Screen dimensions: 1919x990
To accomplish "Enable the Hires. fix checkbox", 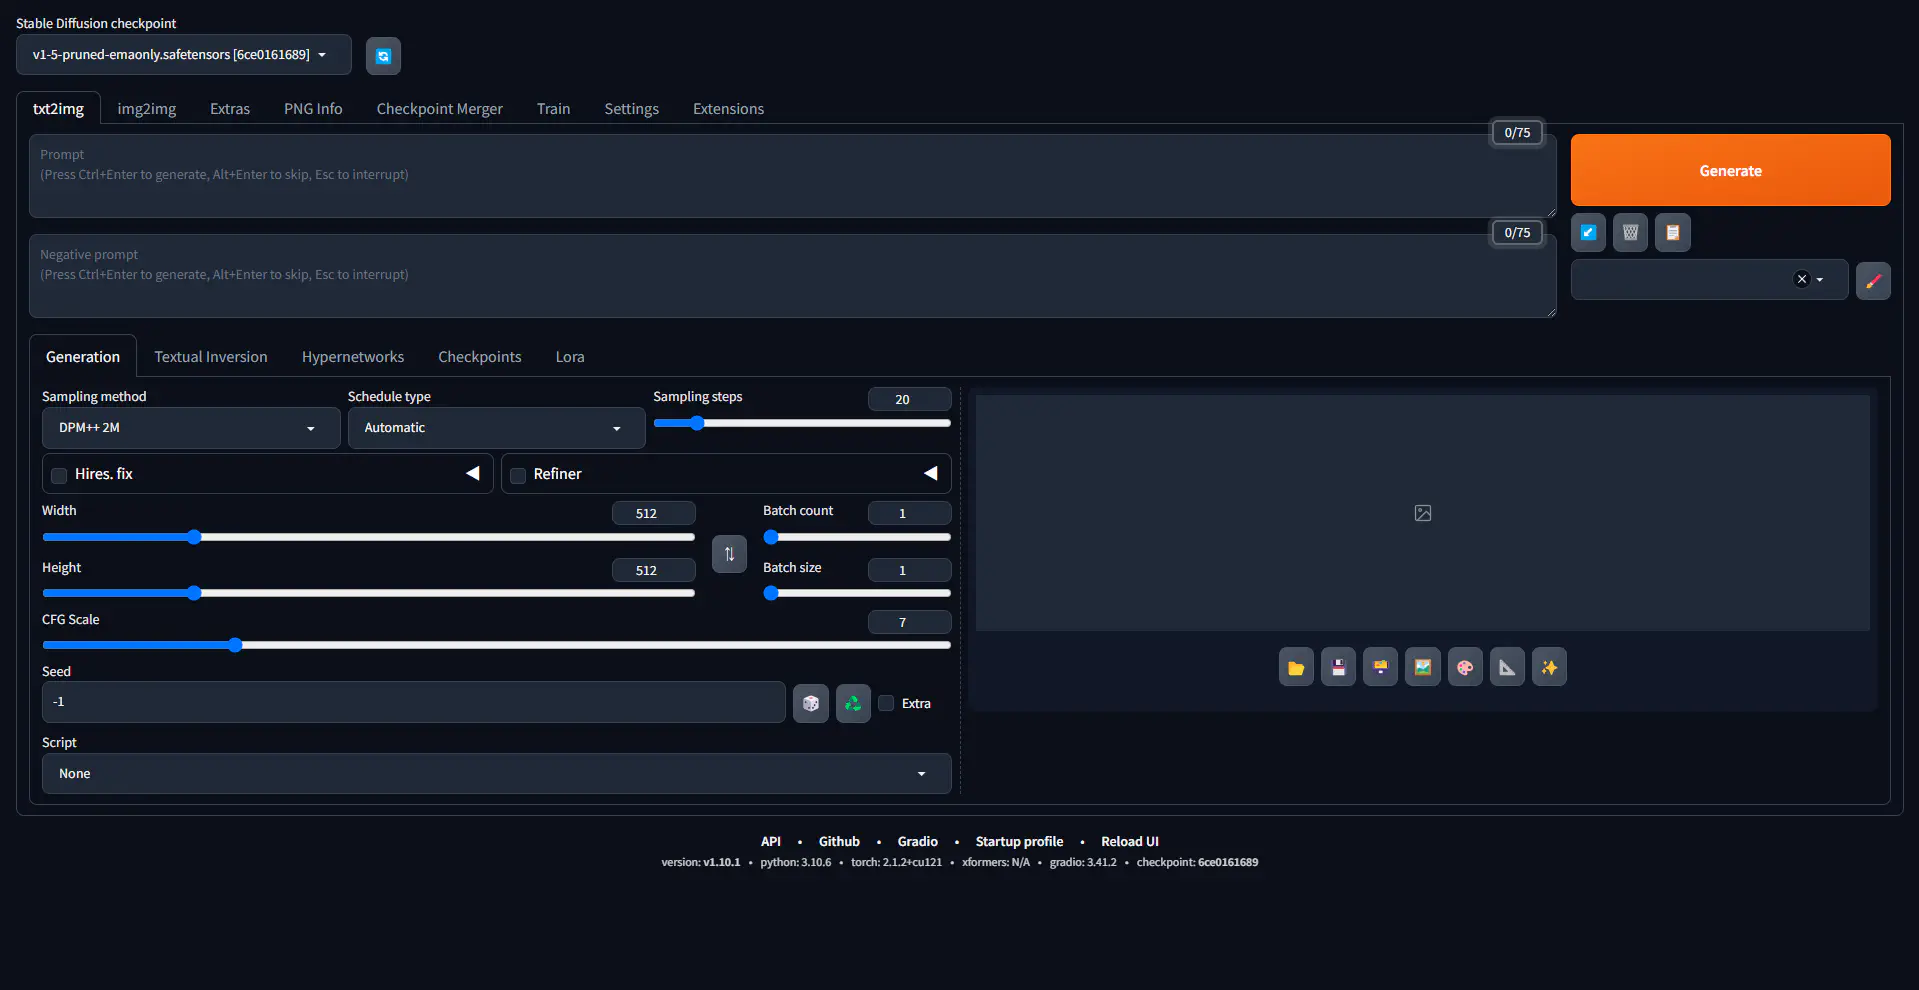I will coord(60,475).
